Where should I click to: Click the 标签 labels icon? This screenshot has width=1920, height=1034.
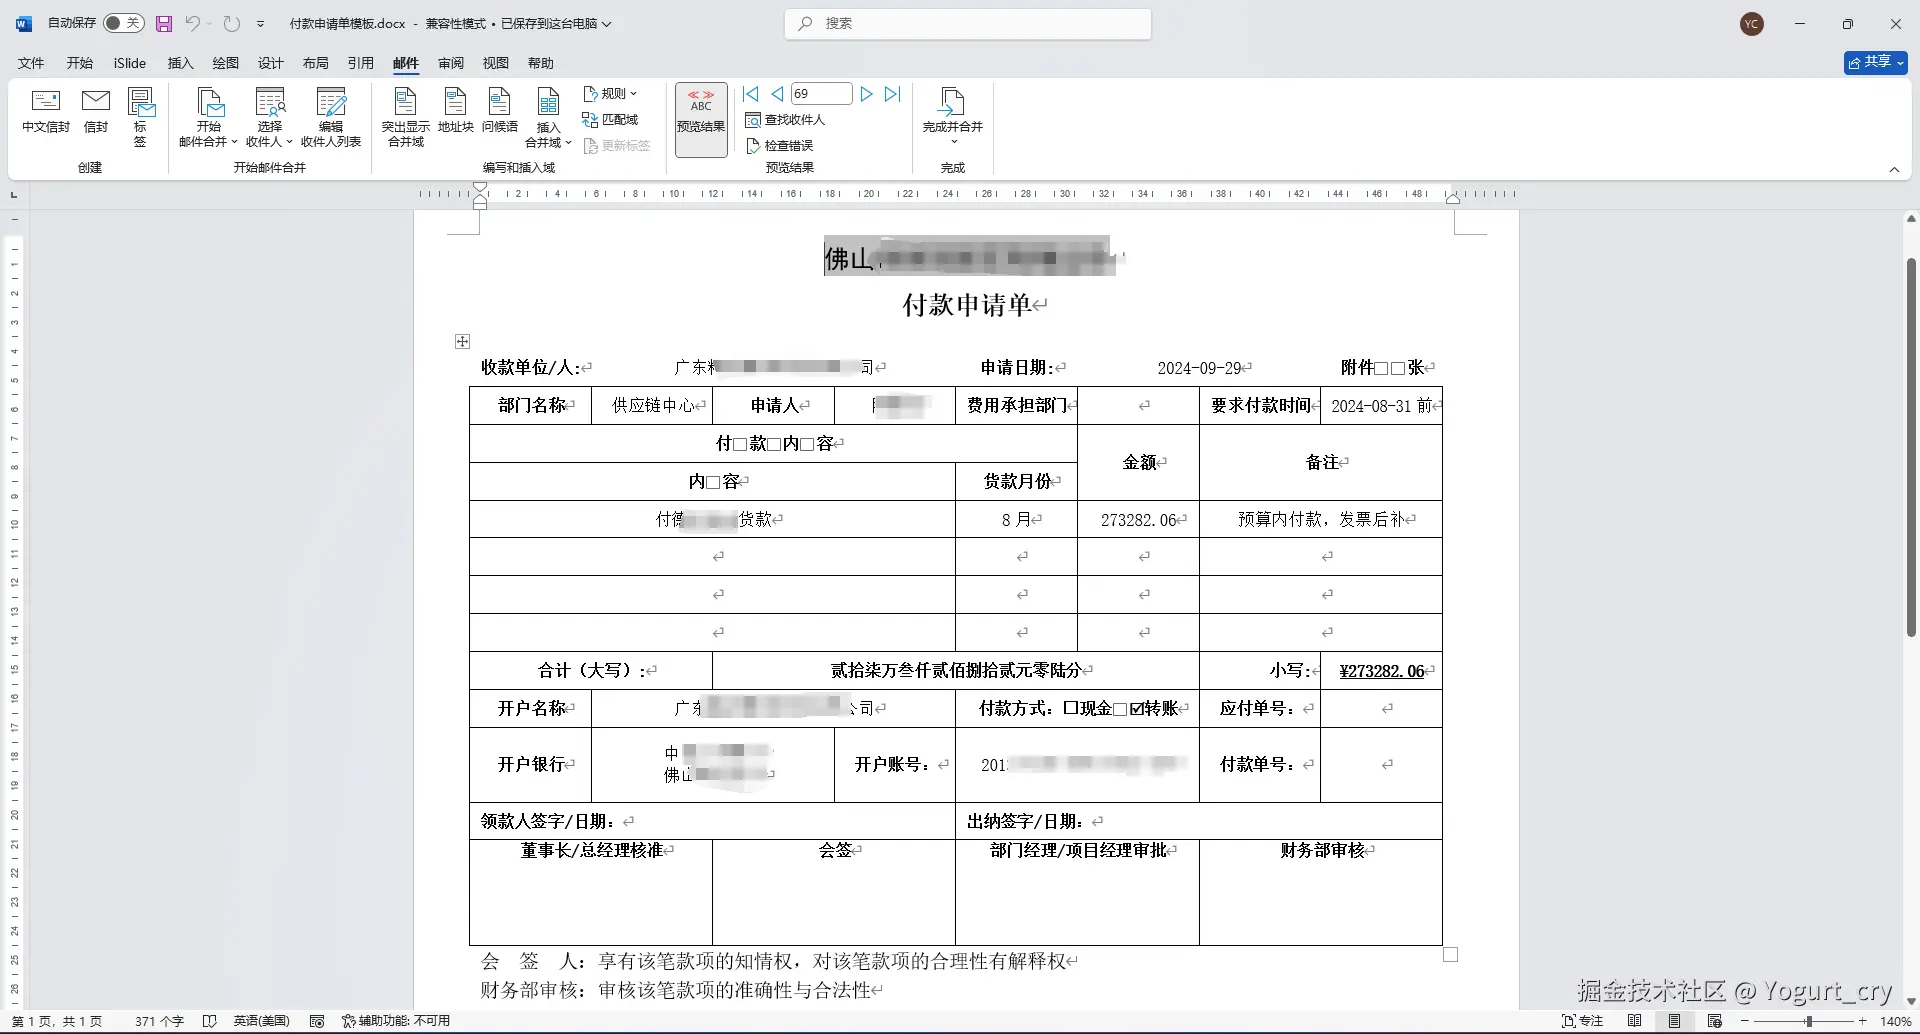click(140, 118)
